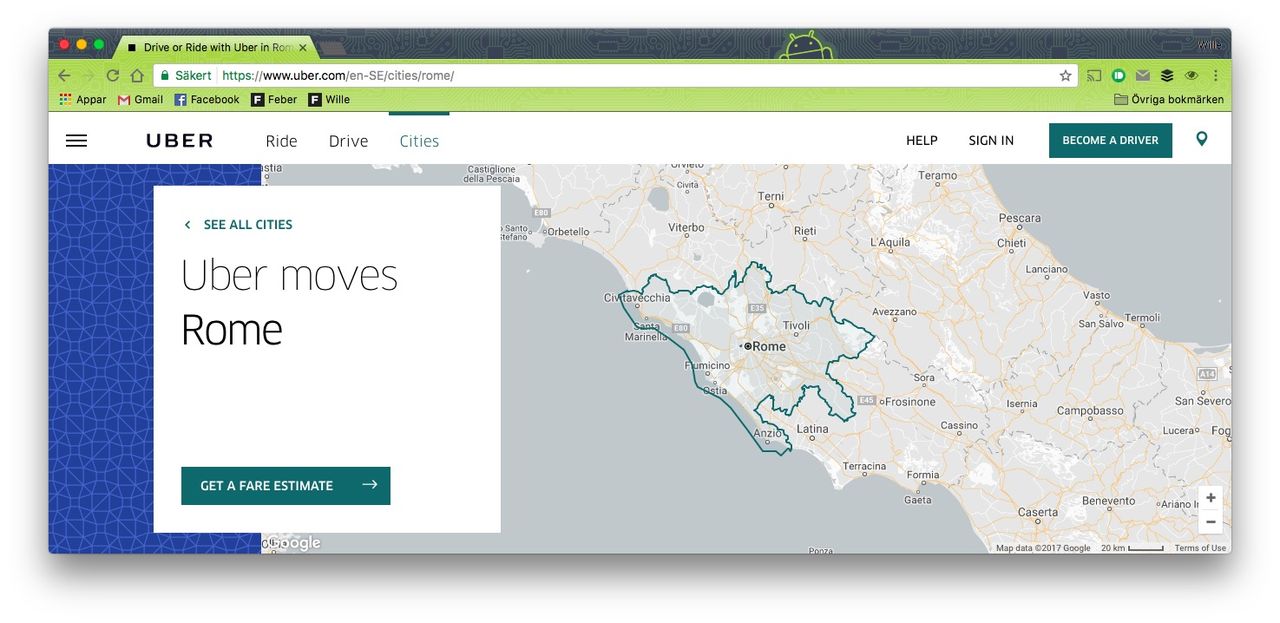
Task: Click GET A FARE ESTIMATE
Action: 285,485
